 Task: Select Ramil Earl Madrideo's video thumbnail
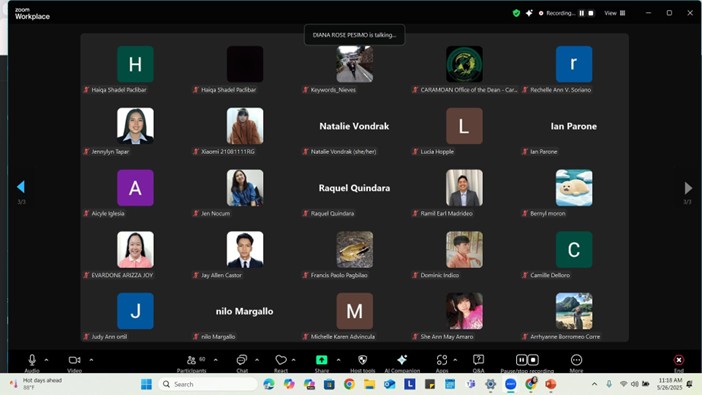click(464, 188)
